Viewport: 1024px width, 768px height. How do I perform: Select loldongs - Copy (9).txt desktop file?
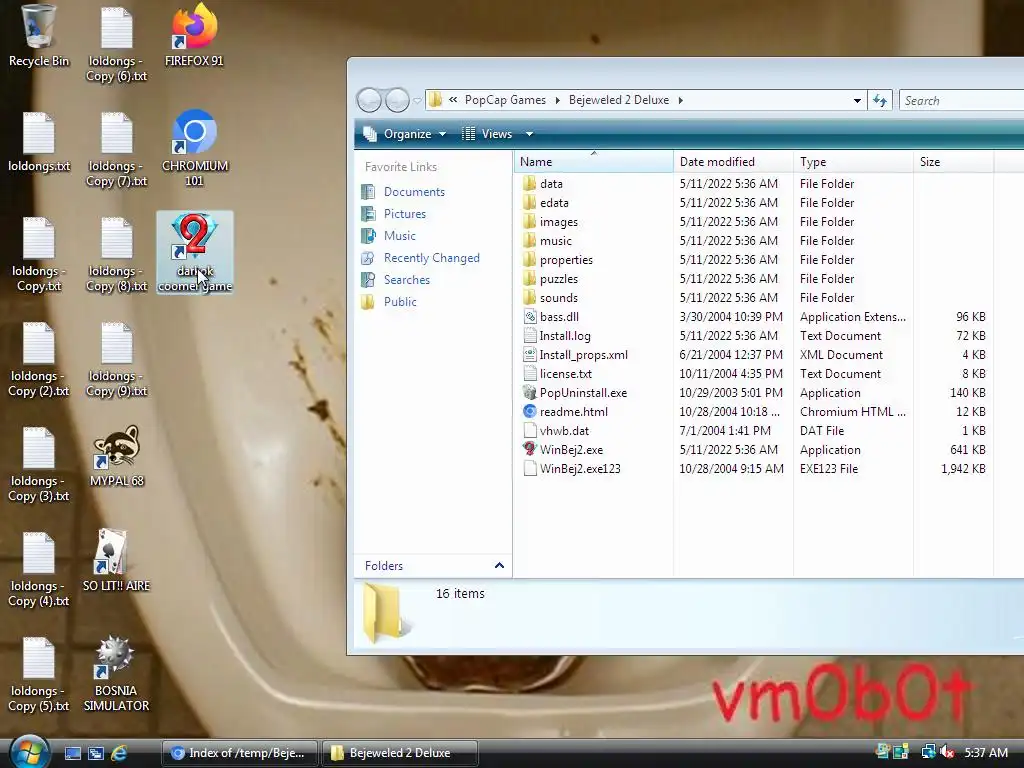tap(116, 360)
